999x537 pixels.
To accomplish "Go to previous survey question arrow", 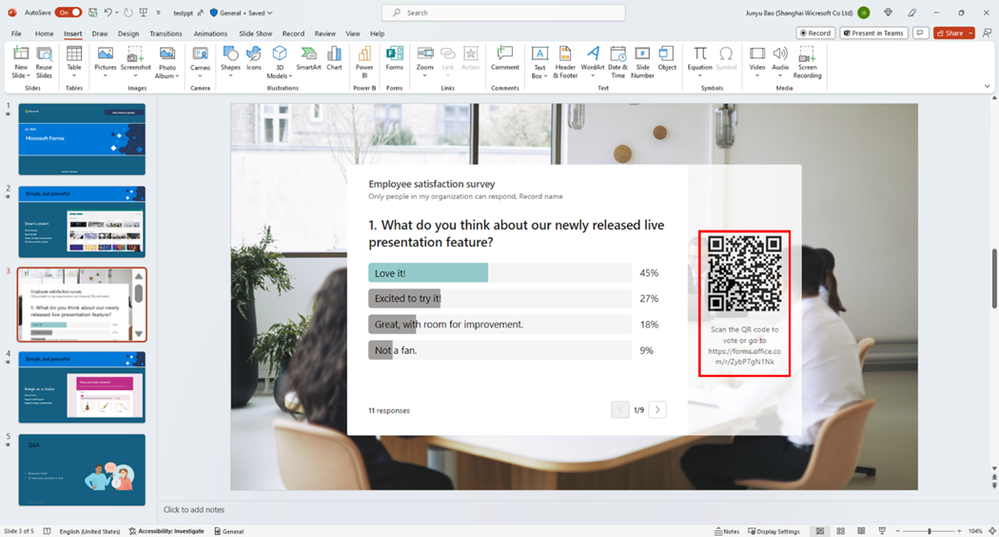I will point(620,410).
